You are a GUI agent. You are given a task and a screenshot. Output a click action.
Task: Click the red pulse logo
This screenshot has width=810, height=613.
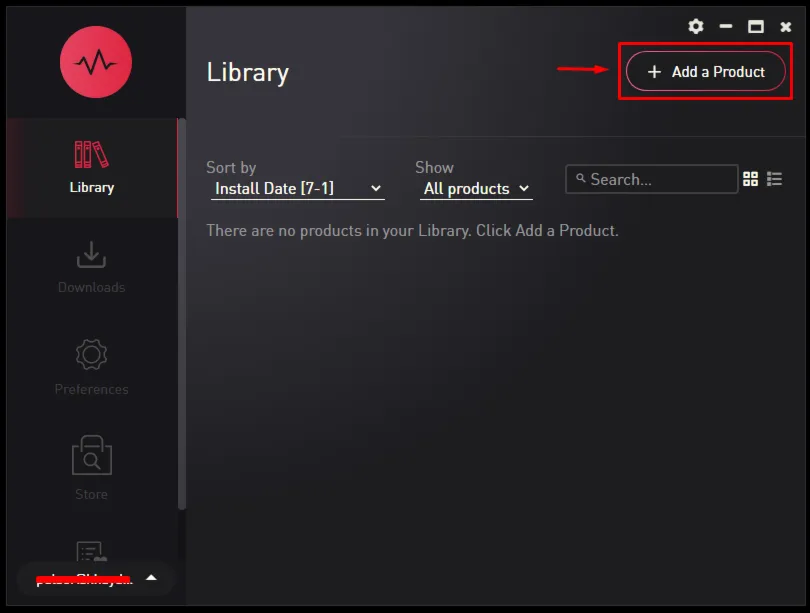96,62
